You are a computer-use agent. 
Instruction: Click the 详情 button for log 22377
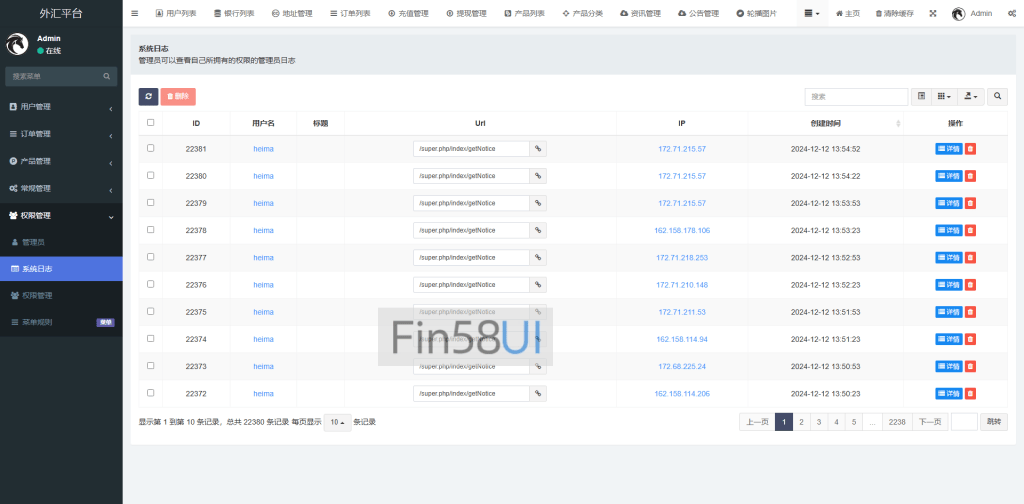click(948, 258)
